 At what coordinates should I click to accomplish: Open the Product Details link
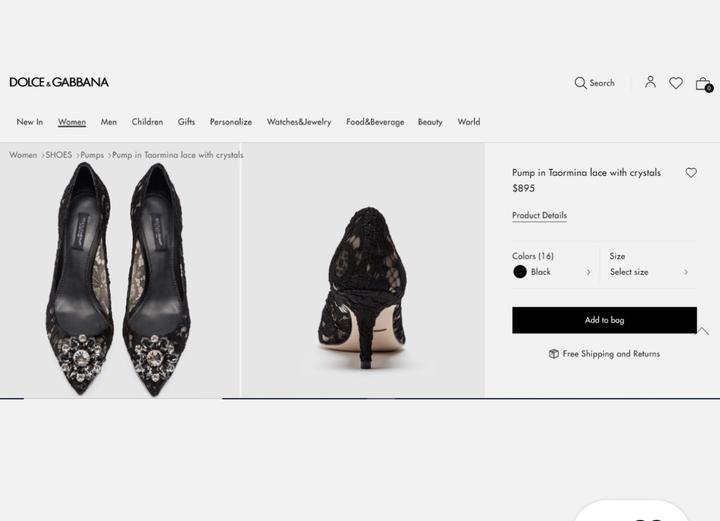[x=539, y=215]
